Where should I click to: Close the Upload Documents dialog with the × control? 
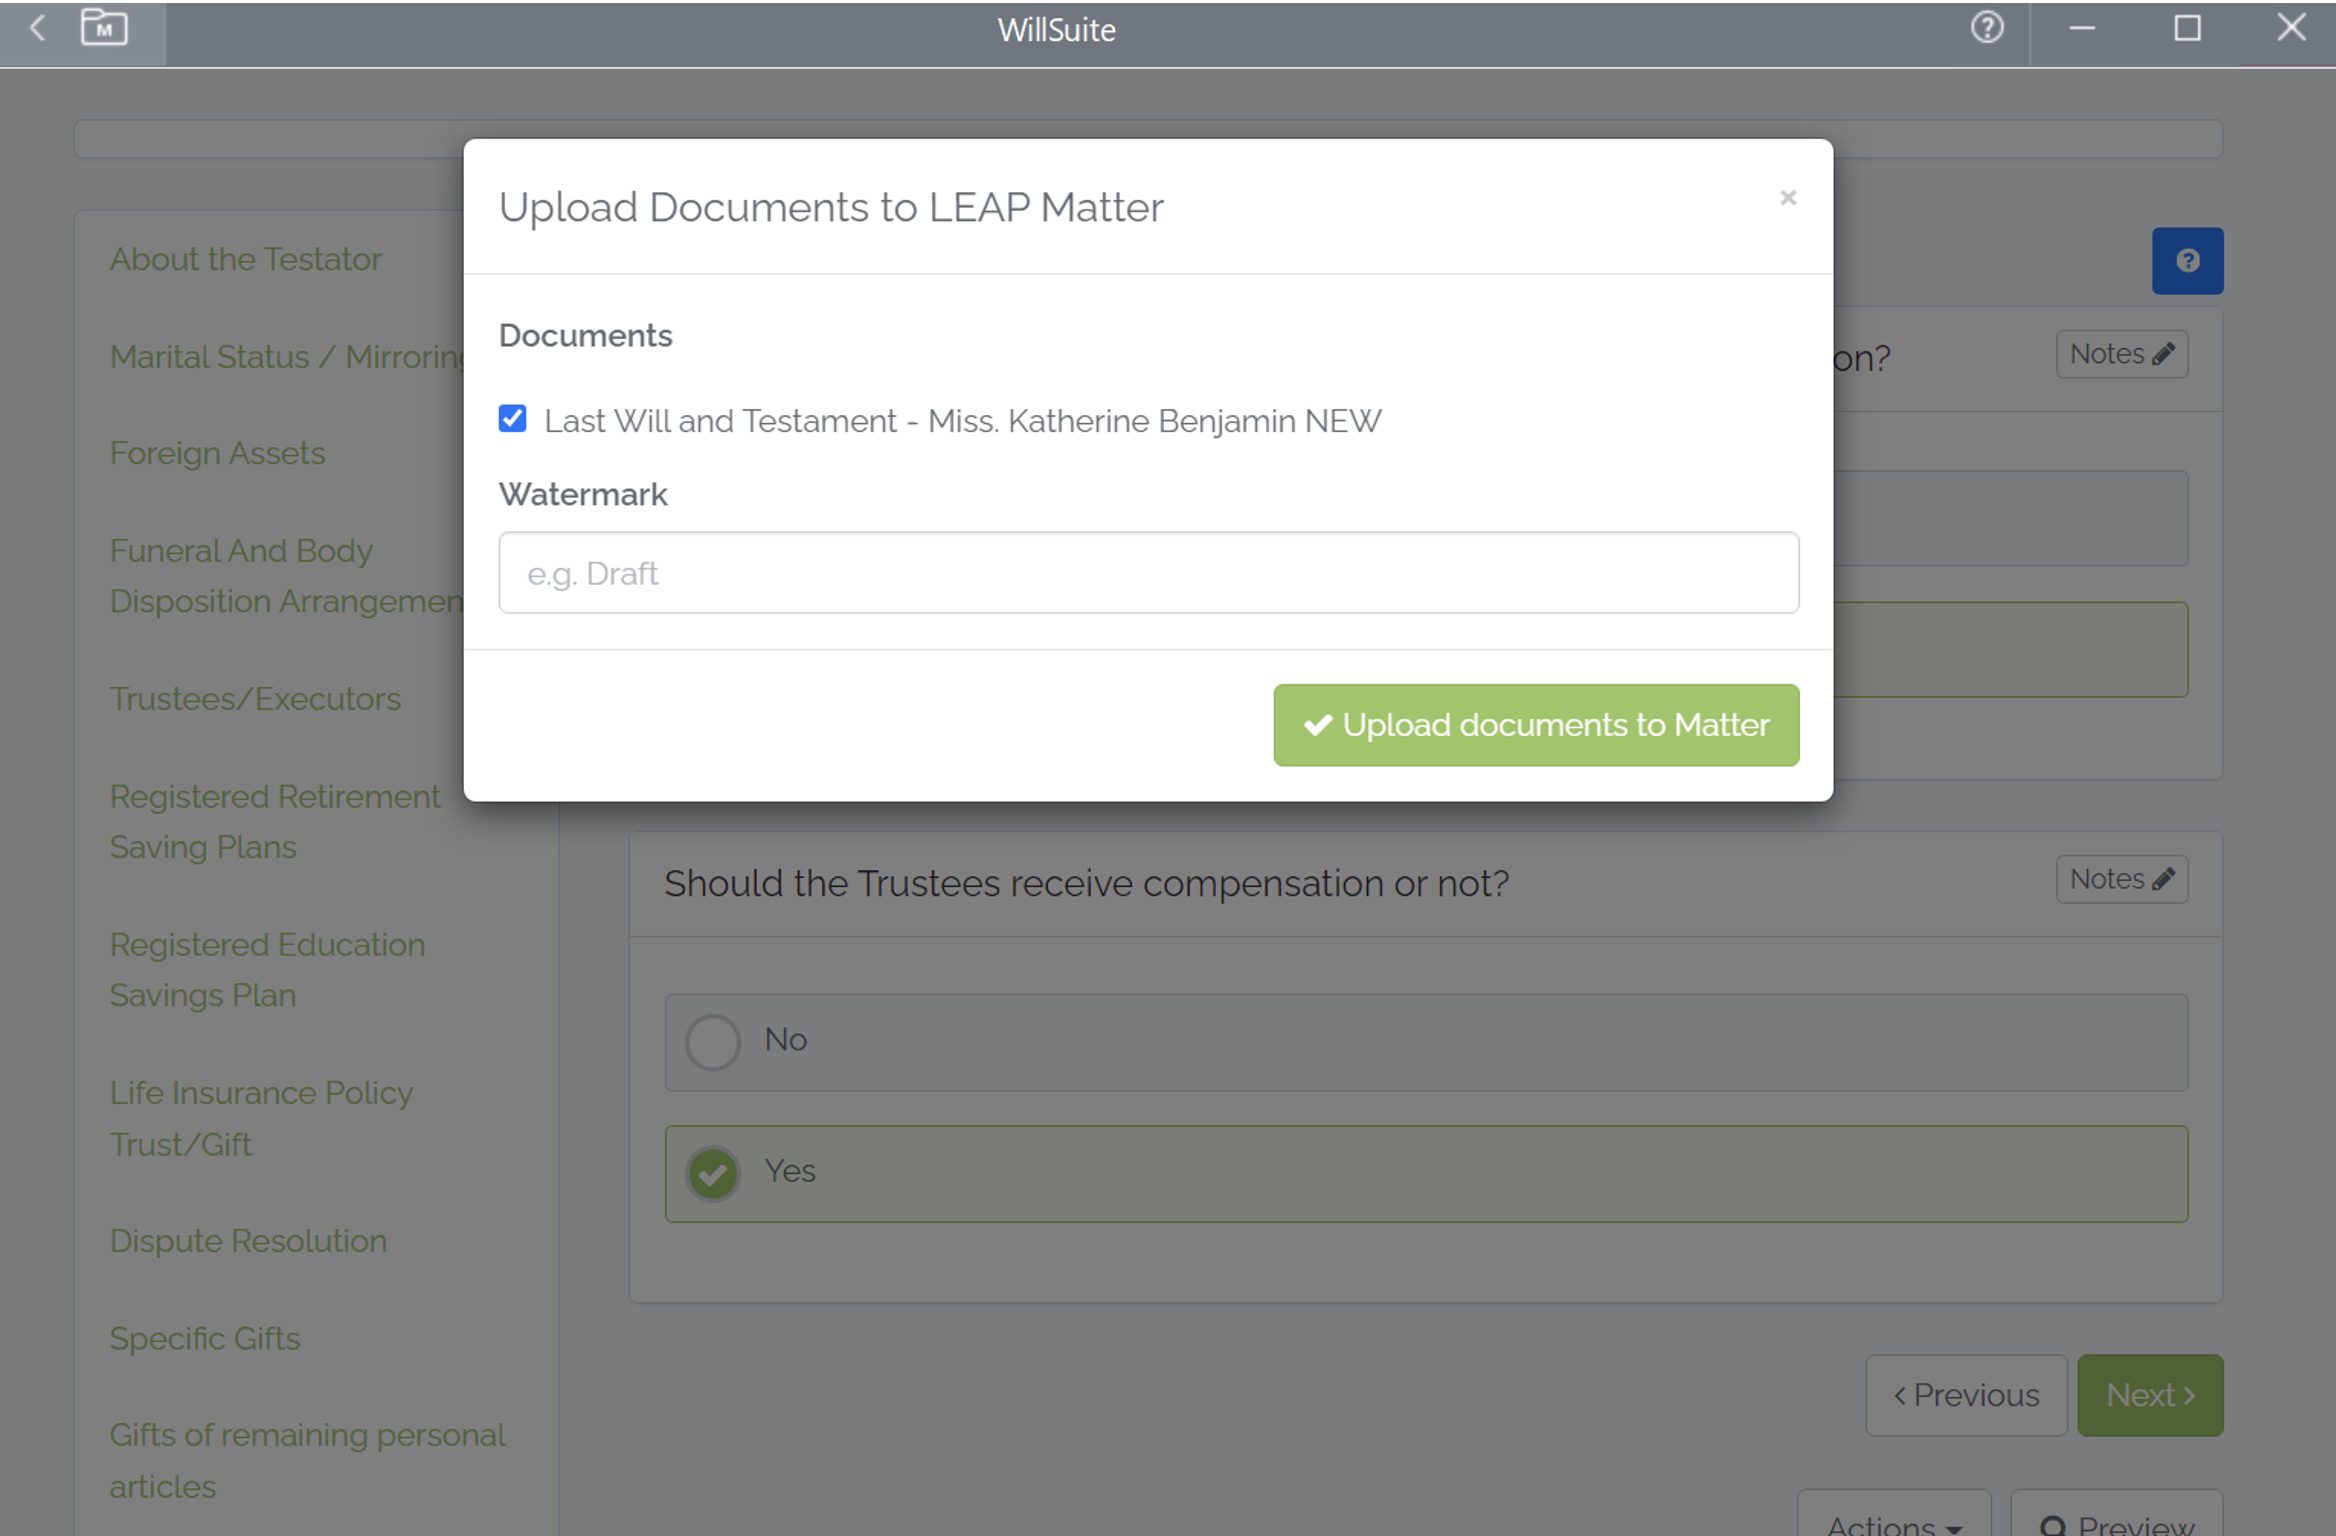[x=1787, y=198]
